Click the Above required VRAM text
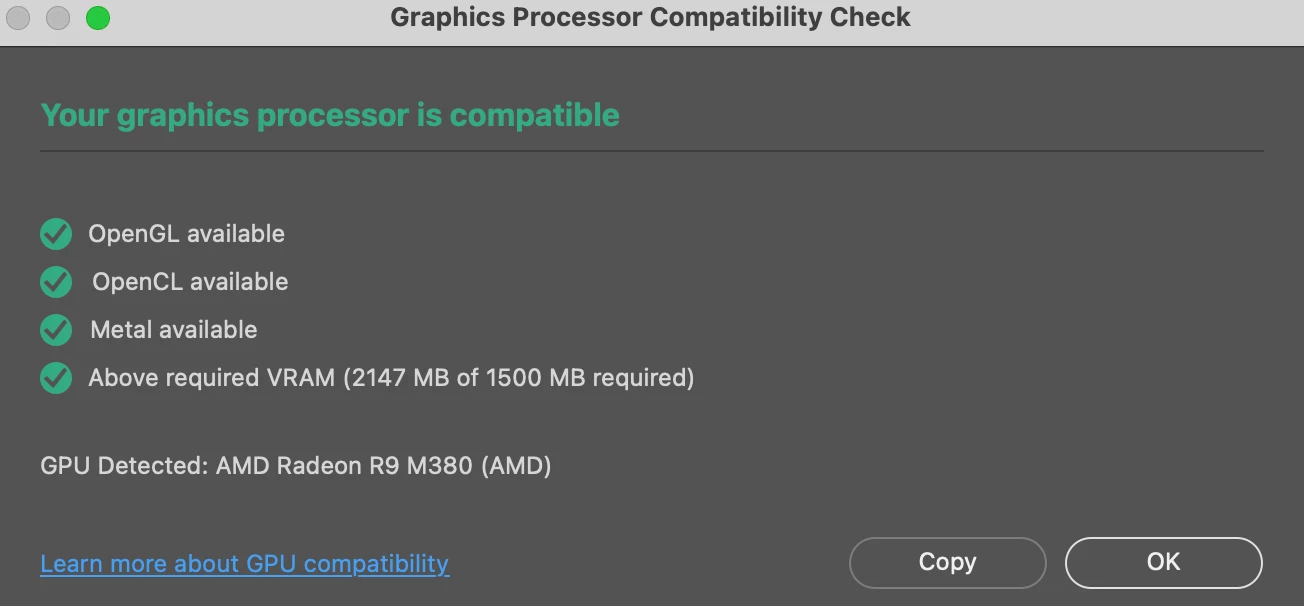 point(211,378)
